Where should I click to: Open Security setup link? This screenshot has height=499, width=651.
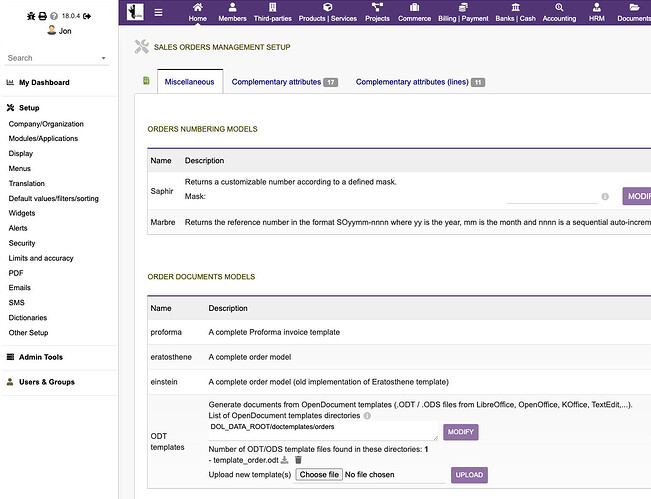[22, 243]
